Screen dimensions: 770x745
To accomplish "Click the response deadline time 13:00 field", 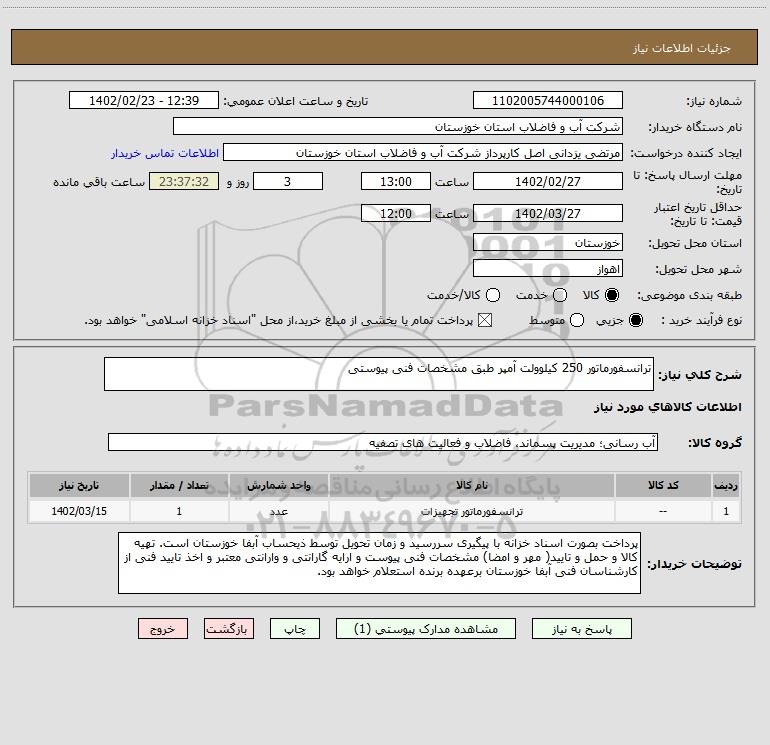I will pos(396,181).
